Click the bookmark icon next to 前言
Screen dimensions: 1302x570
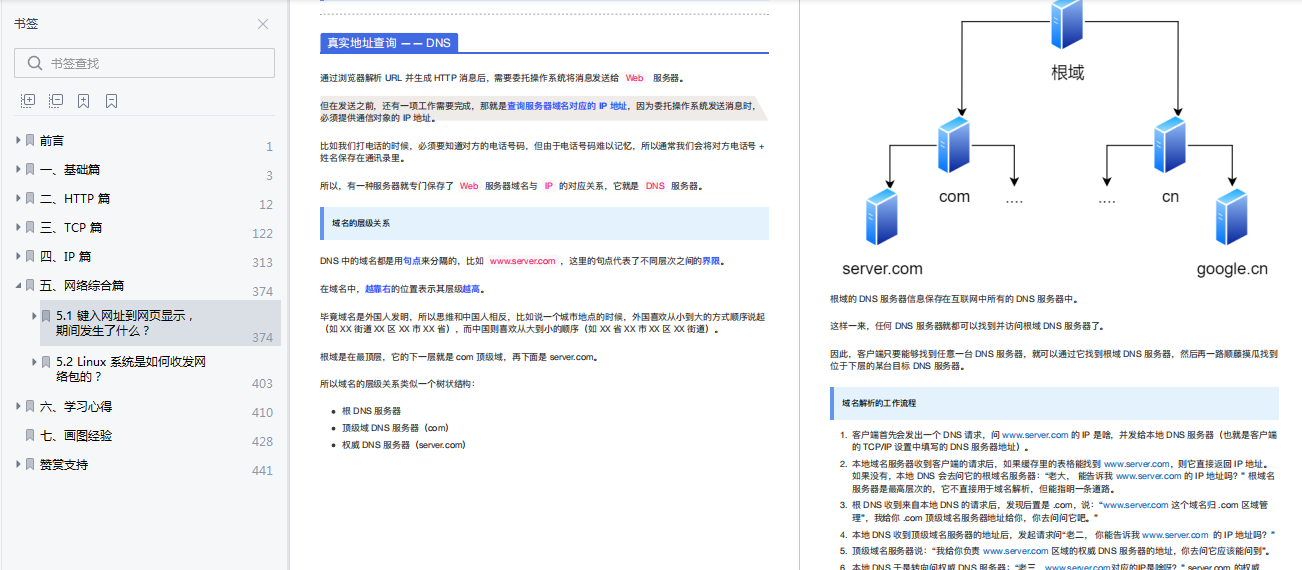31,141
